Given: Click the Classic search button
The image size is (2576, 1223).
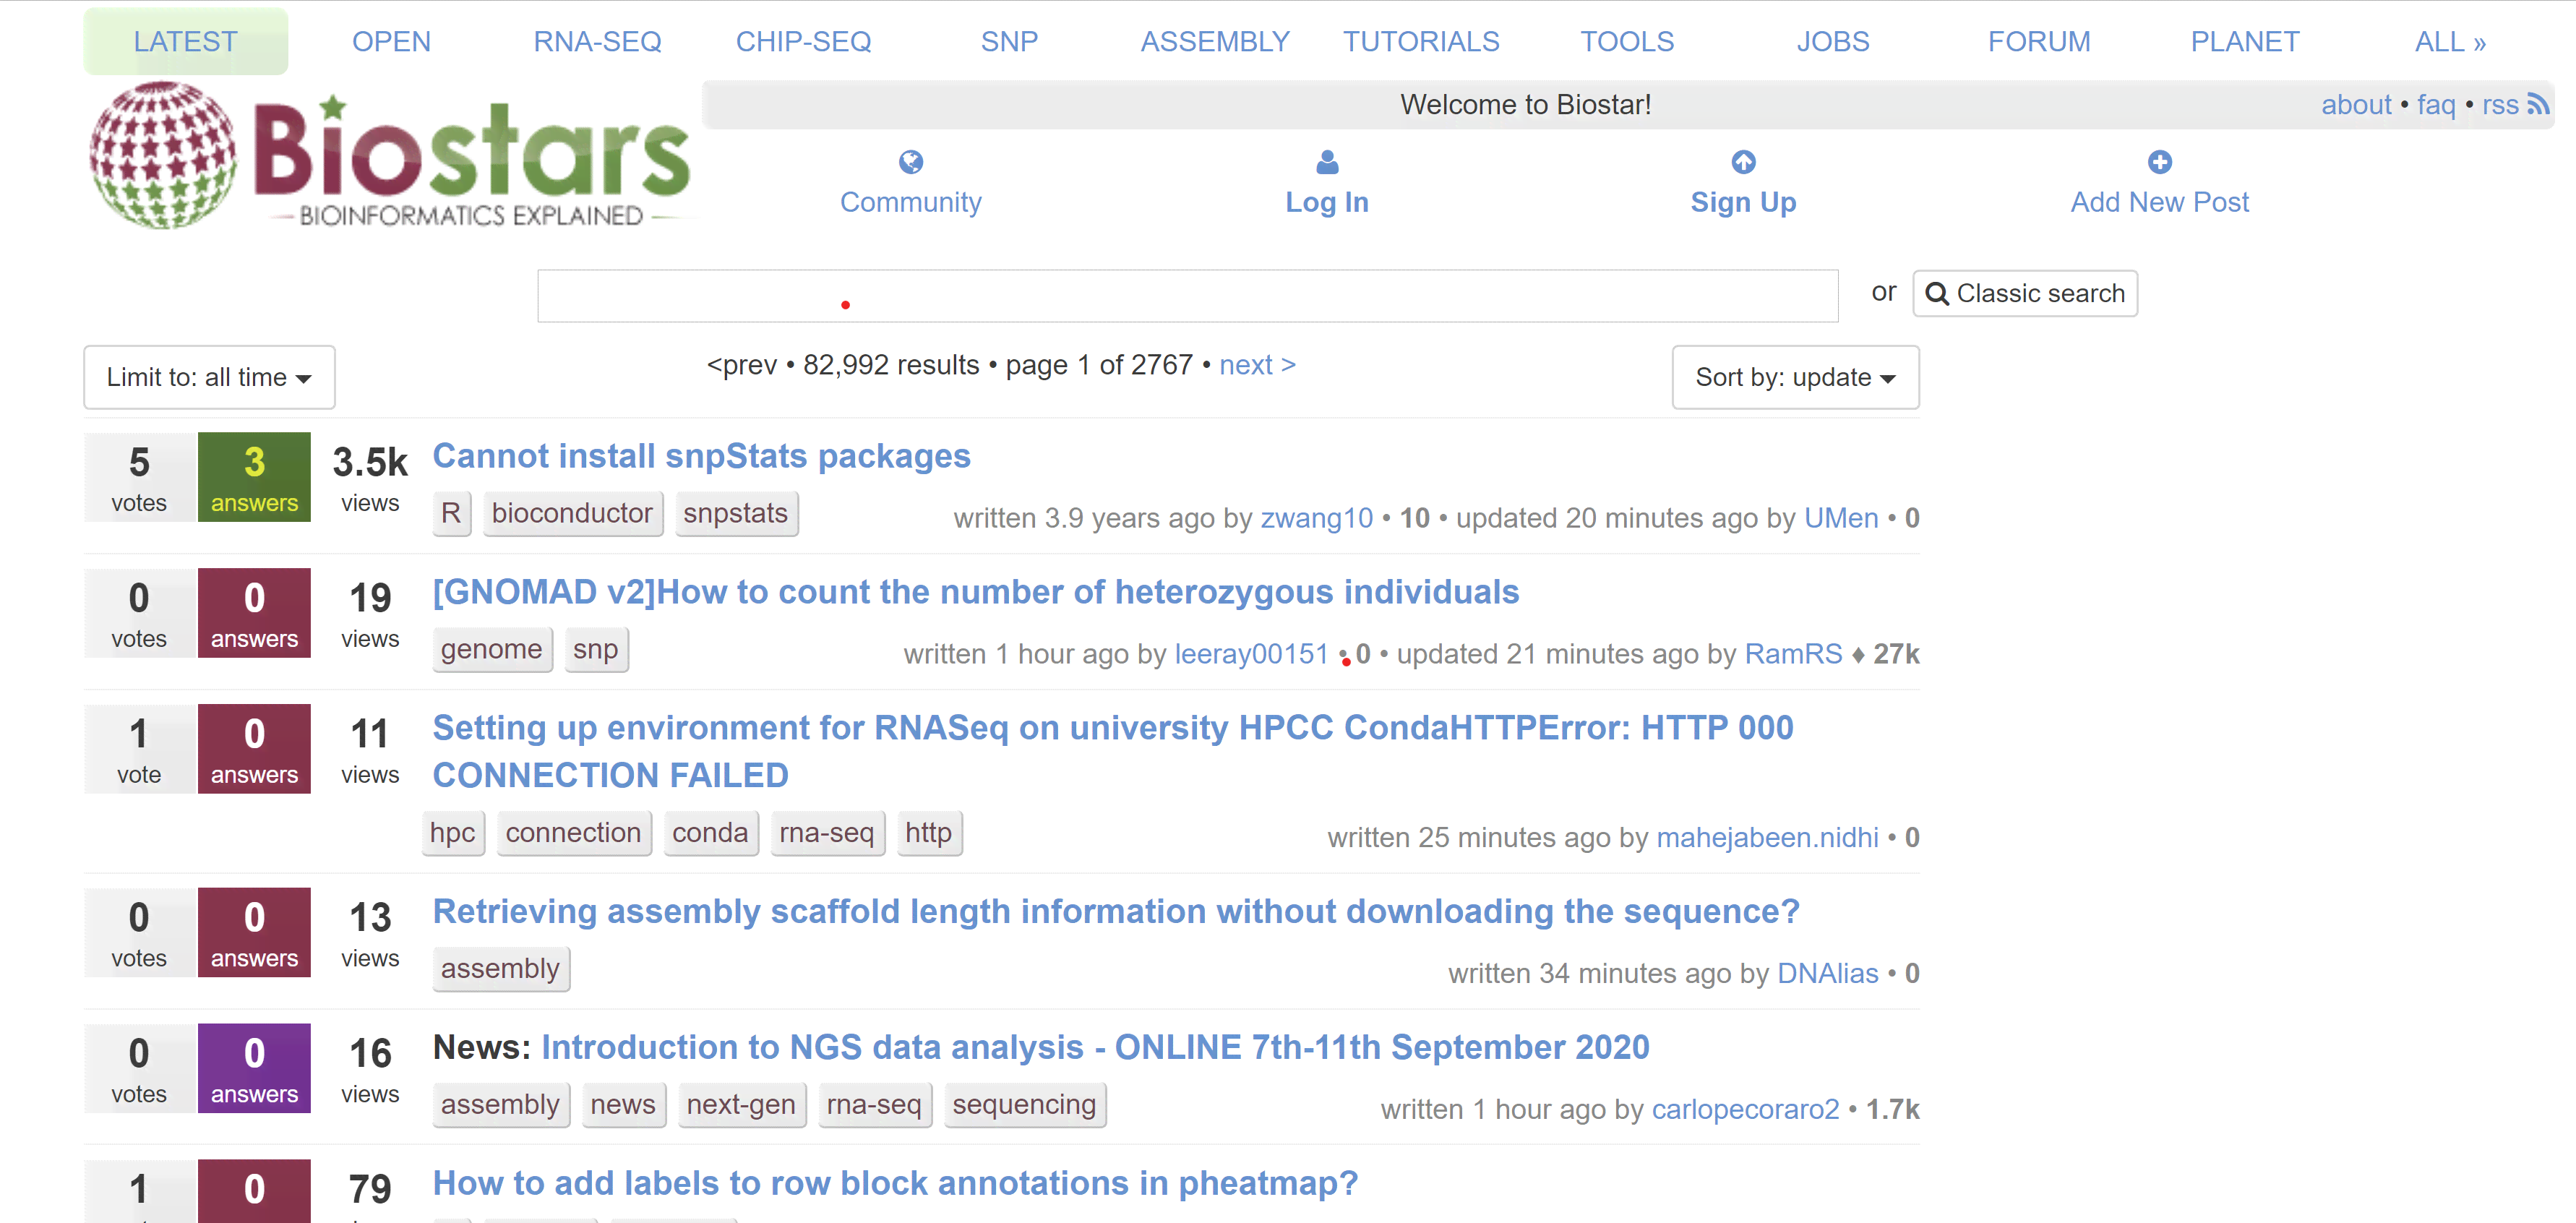Looking at the screenshot, I should (2025, 293).
